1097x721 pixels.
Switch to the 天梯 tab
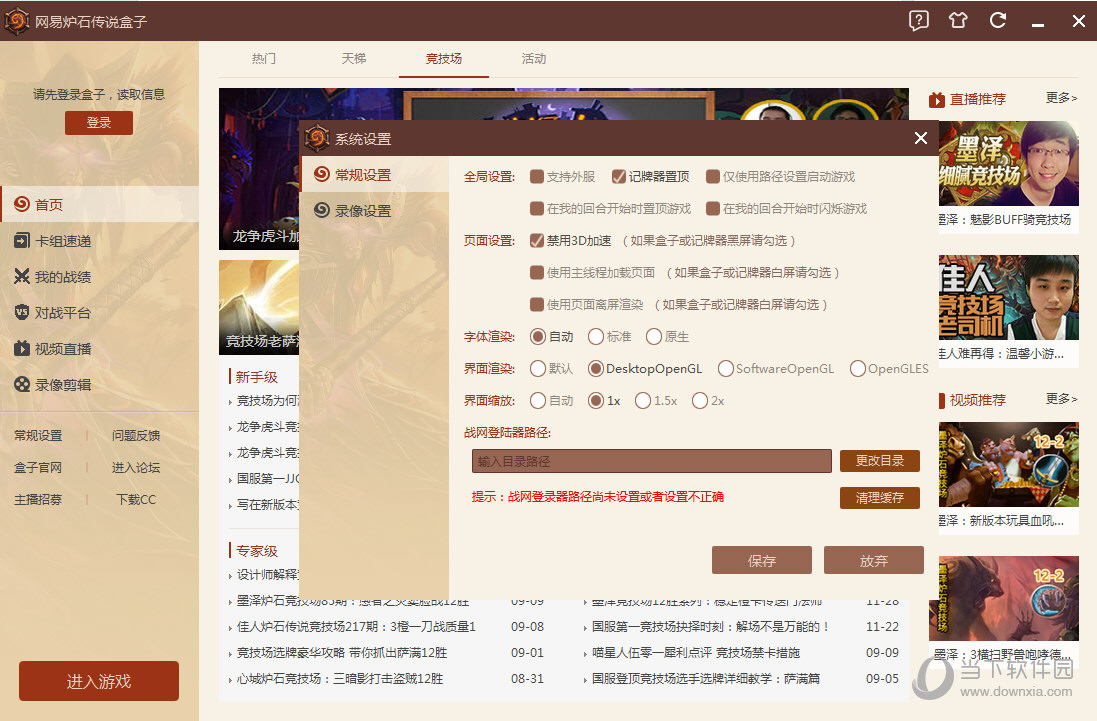[x=353, y=59]
